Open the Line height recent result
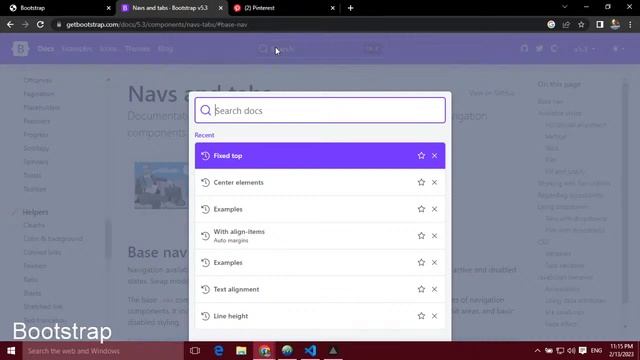The height and width of the screenshot is (360, 640). tap(320, 316)
